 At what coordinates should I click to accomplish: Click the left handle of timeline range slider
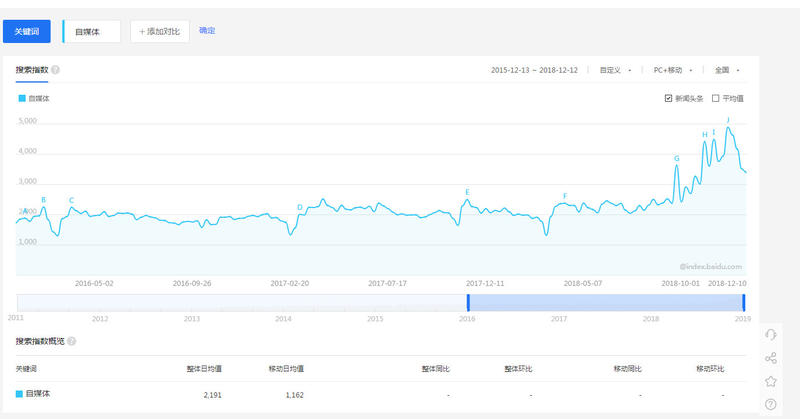(467, 302)
